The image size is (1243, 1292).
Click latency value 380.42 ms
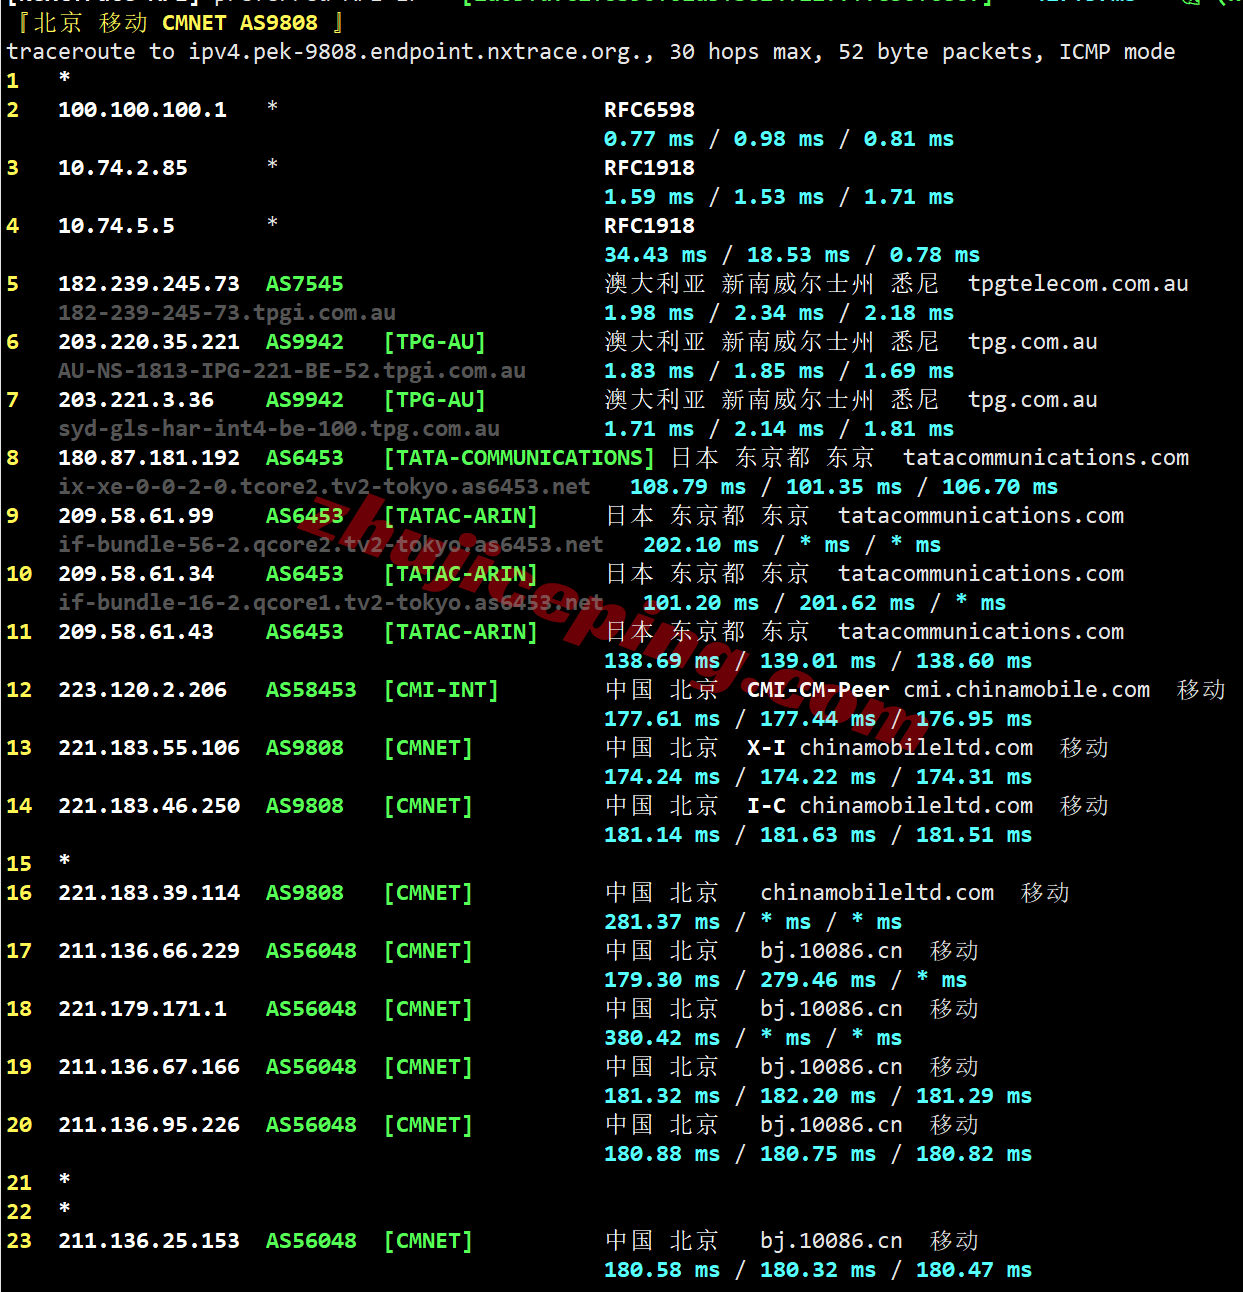point(662,1038)
